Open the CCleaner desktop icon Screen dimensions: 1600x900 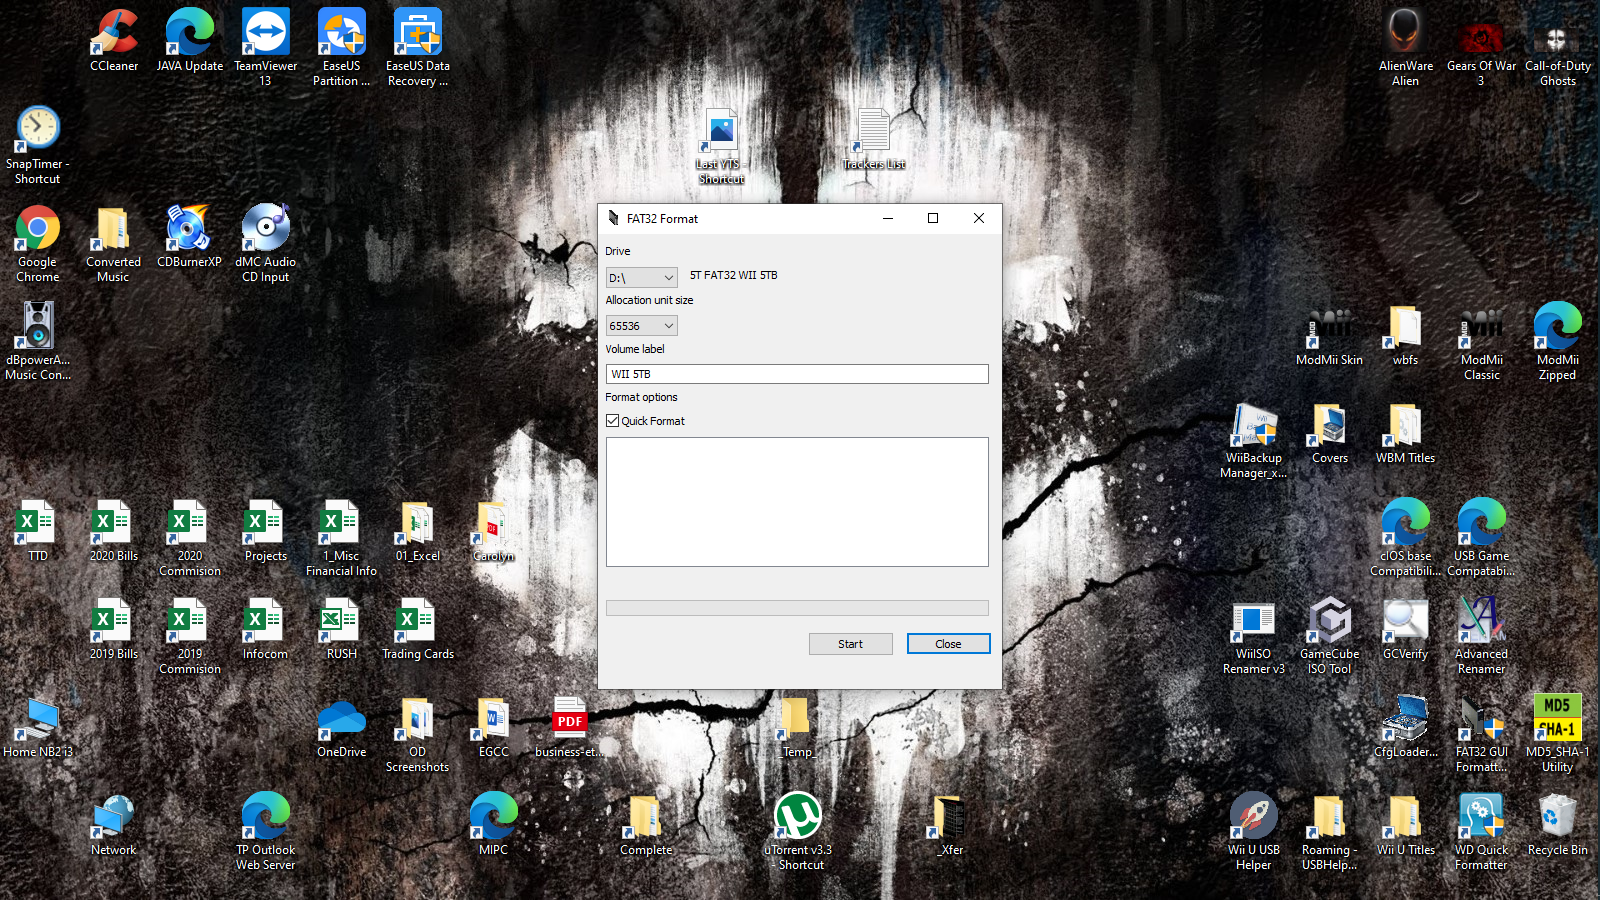(x=114, y=32)
